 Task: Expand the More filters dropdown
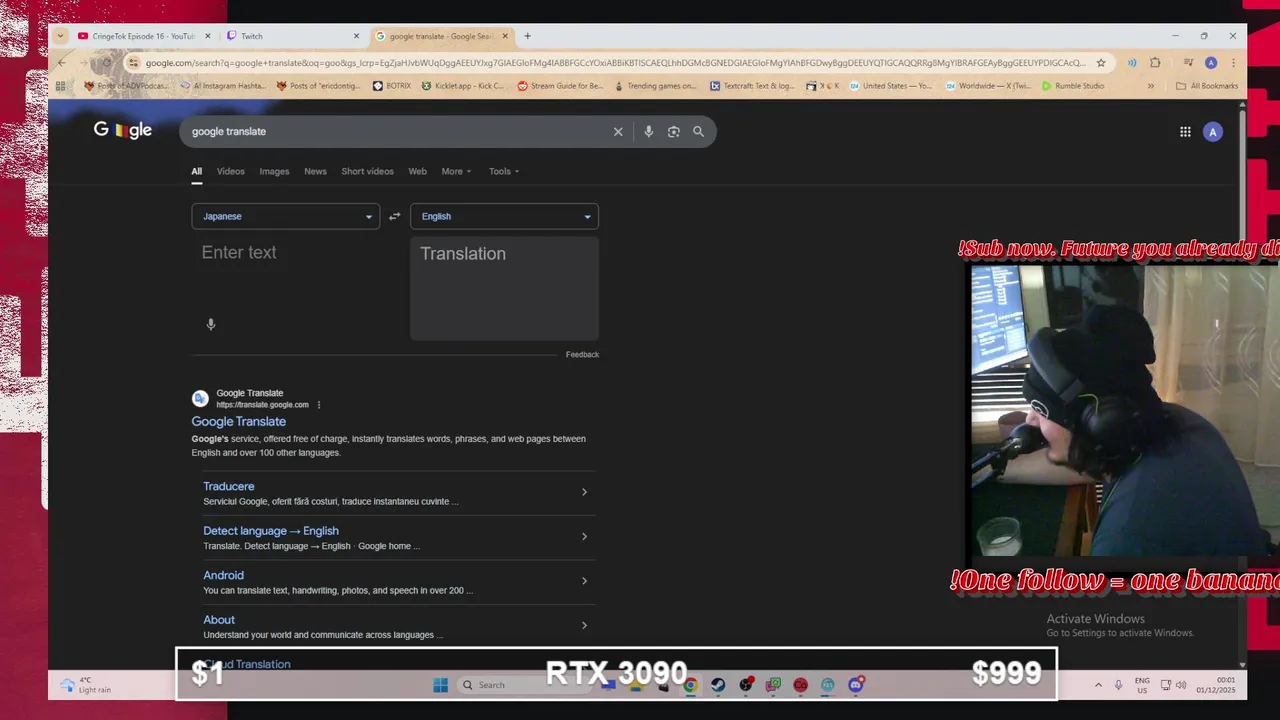click(x=456, y=171)
